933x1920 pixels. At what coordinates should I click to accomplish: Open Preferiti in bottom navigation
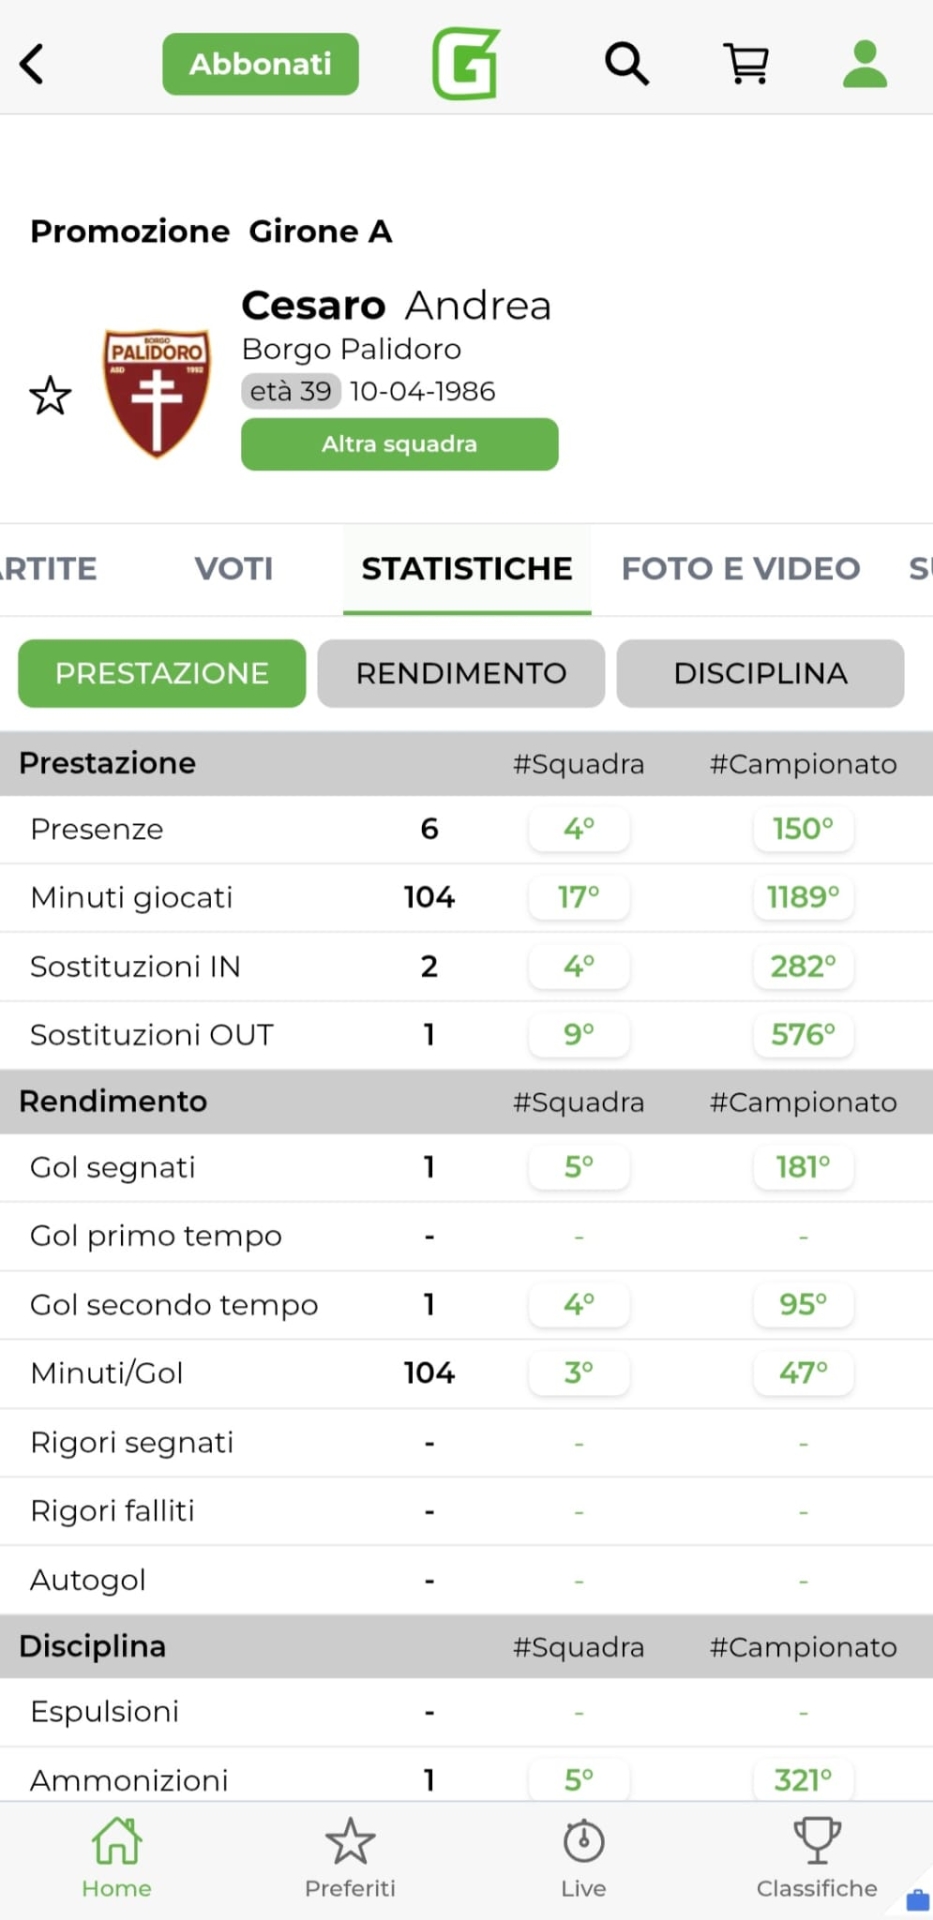(350, 1856)
